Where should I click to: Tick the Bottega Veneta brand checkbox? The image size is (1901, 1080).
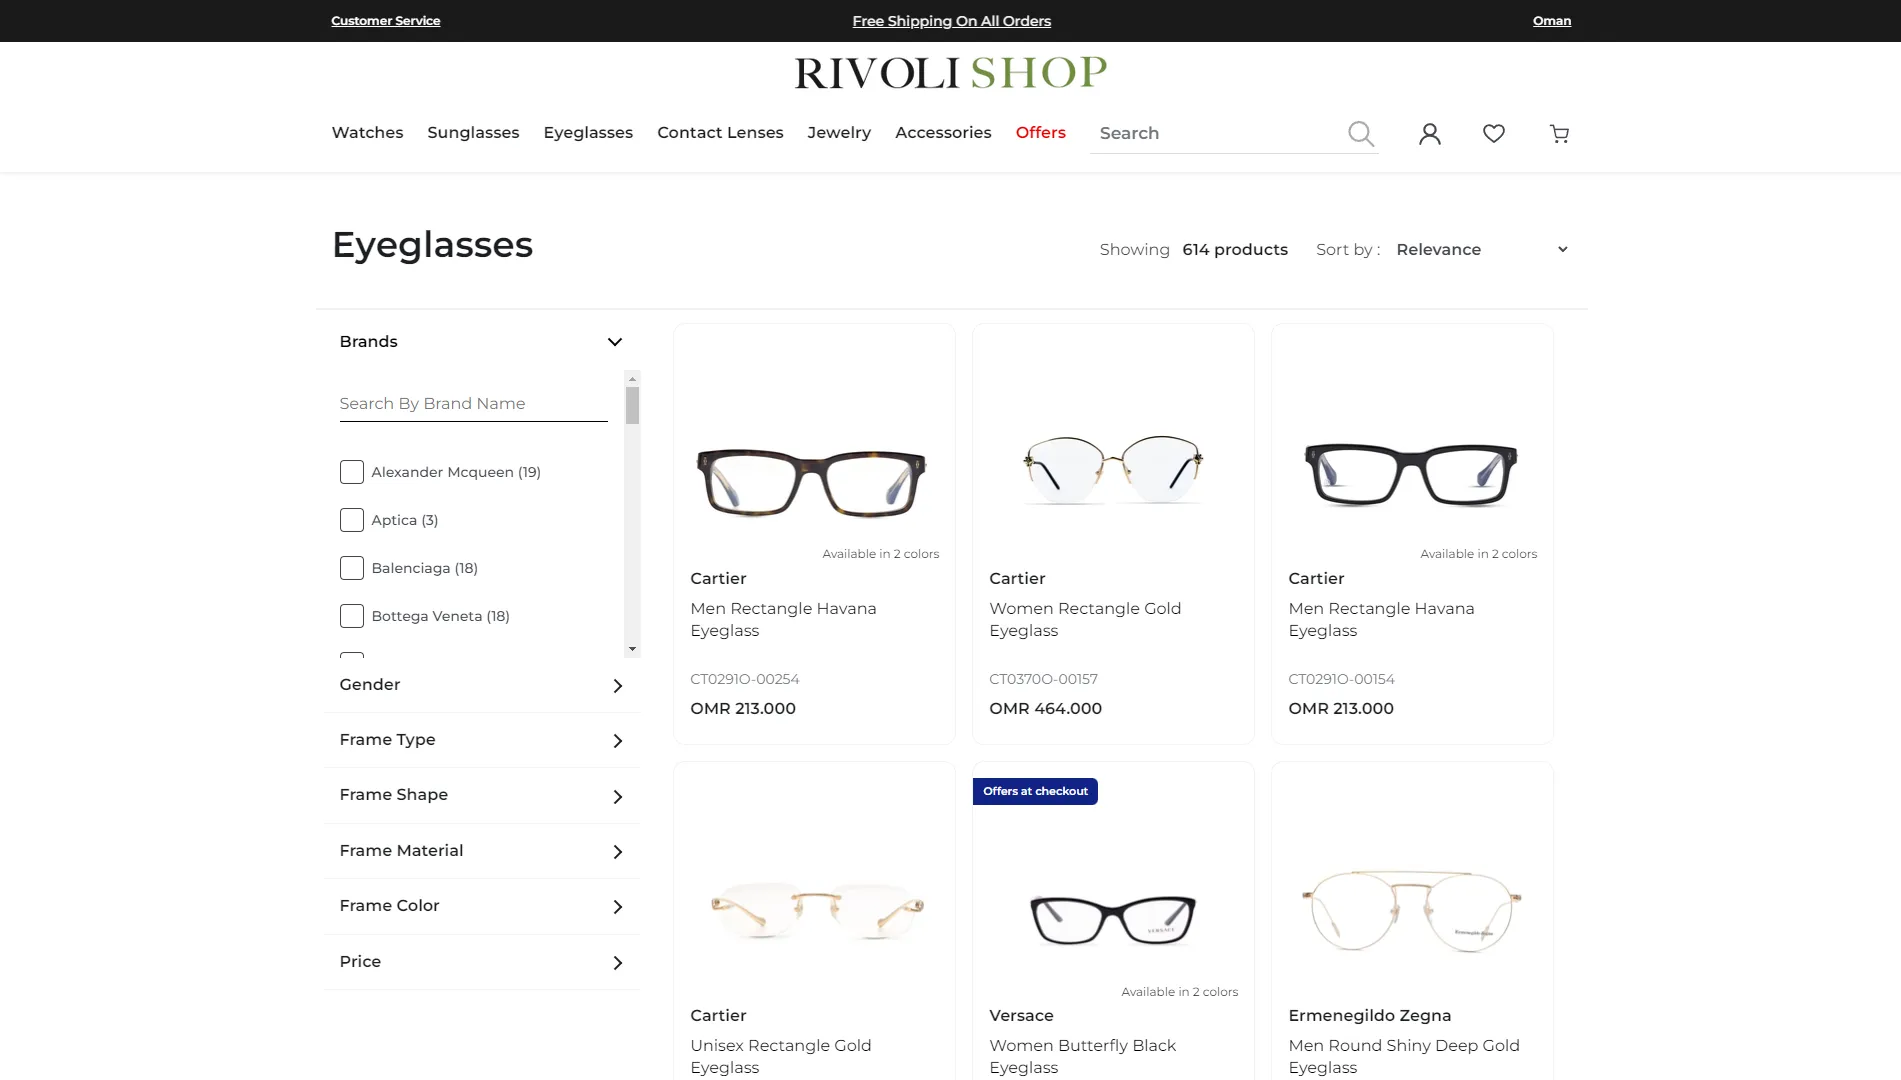tap(352, 616)
